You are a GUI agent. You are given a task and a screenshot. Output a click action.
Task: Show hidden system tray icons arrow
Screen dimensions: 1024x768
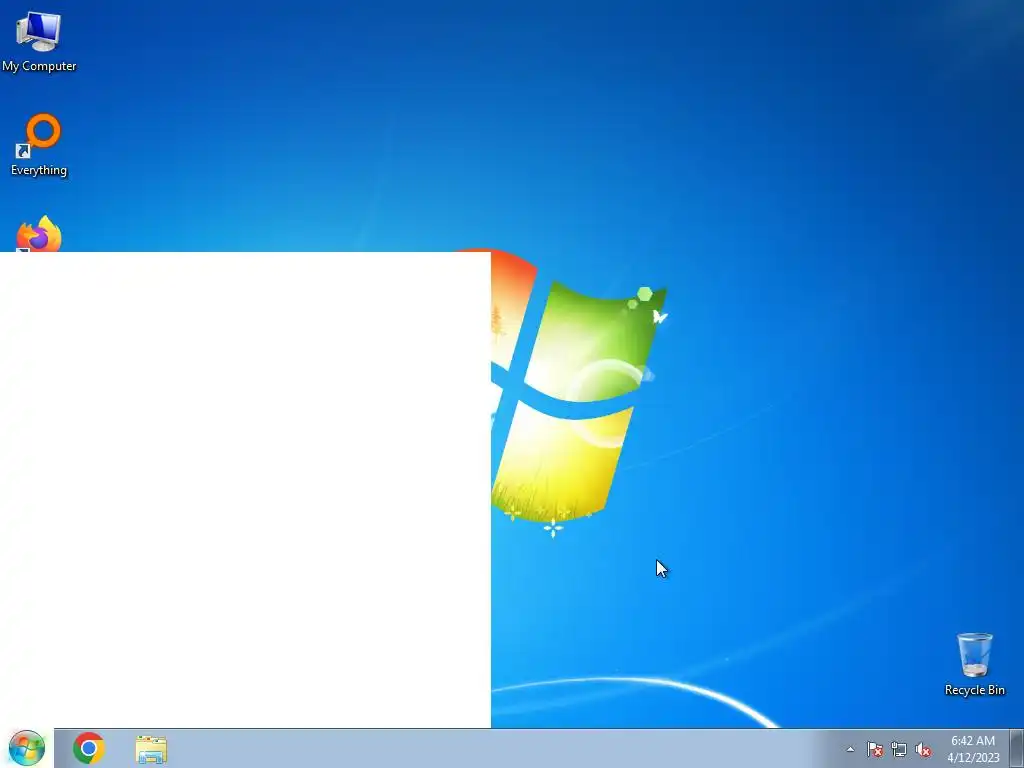click(850, 749)
